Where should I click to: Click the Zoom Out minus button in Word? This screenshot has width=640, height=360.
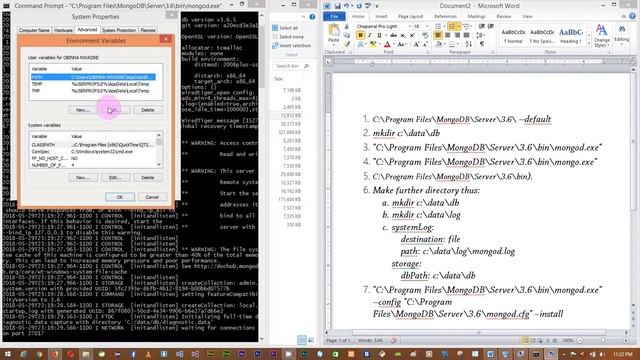point(580,340)
